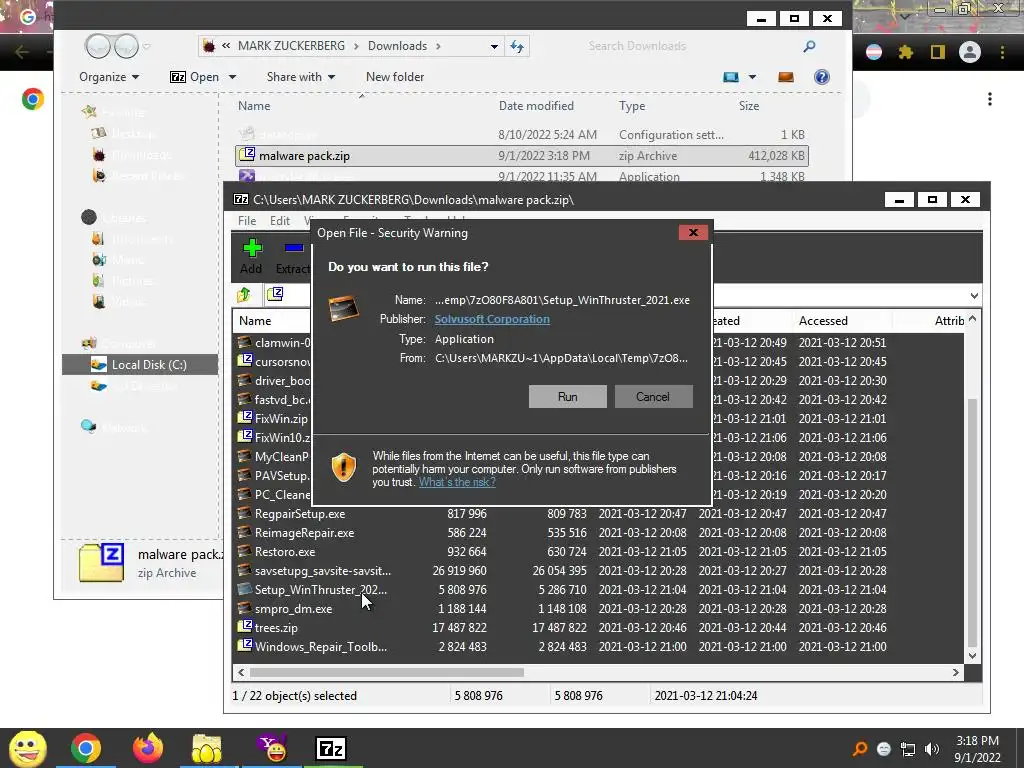The height and width of the screenshot is (768, 1024).
Task: Open the Yahoo Messenger taskbar icon
Action: (272, 748)
